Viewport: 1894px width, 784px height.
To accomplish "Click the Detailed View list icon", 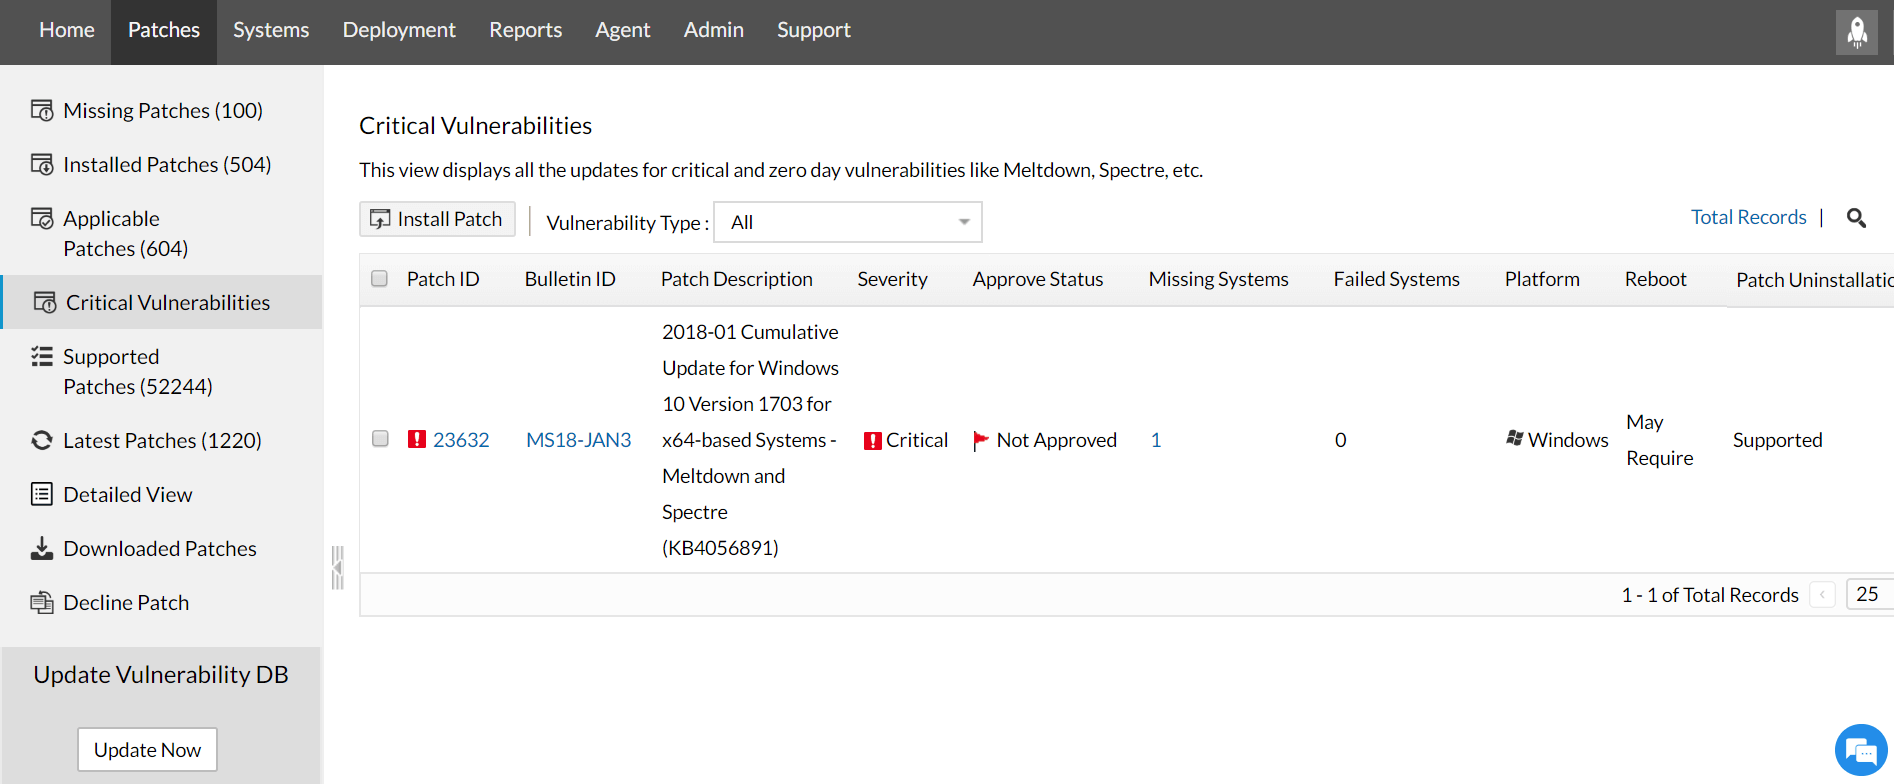I will tap(42, 495).
